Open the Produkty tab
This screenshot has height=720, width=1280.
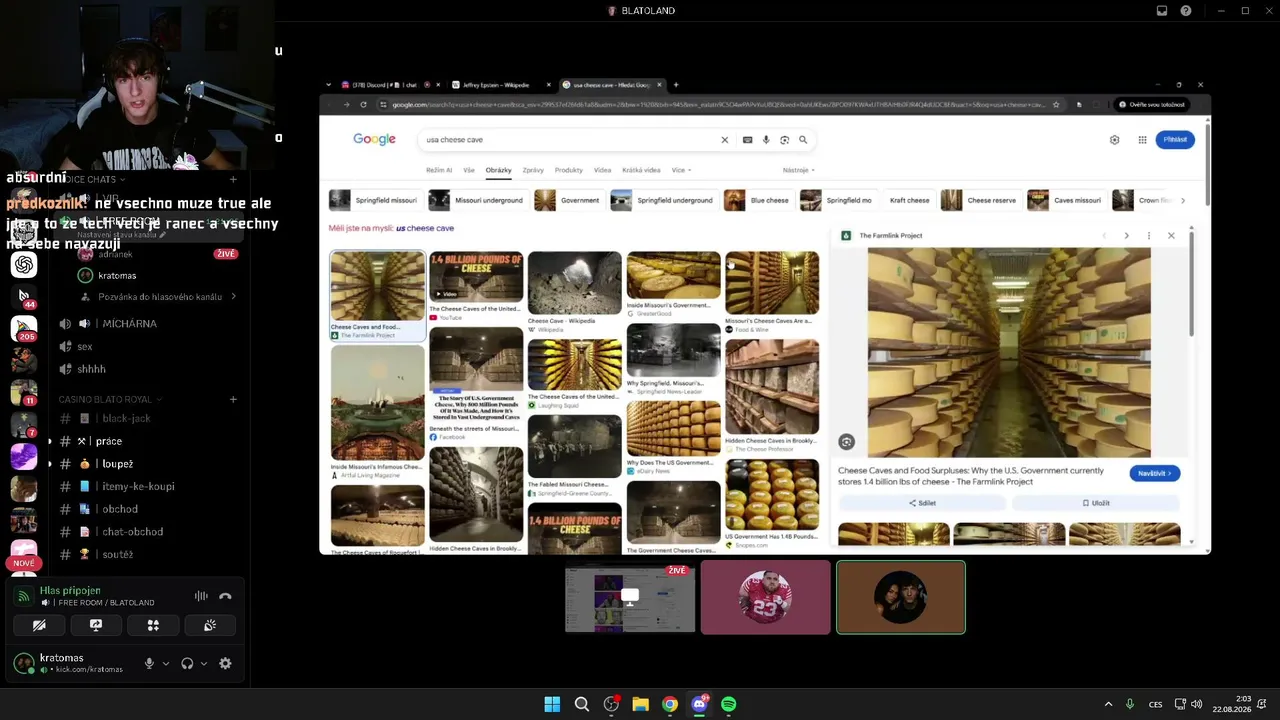(x=568, y=170)
